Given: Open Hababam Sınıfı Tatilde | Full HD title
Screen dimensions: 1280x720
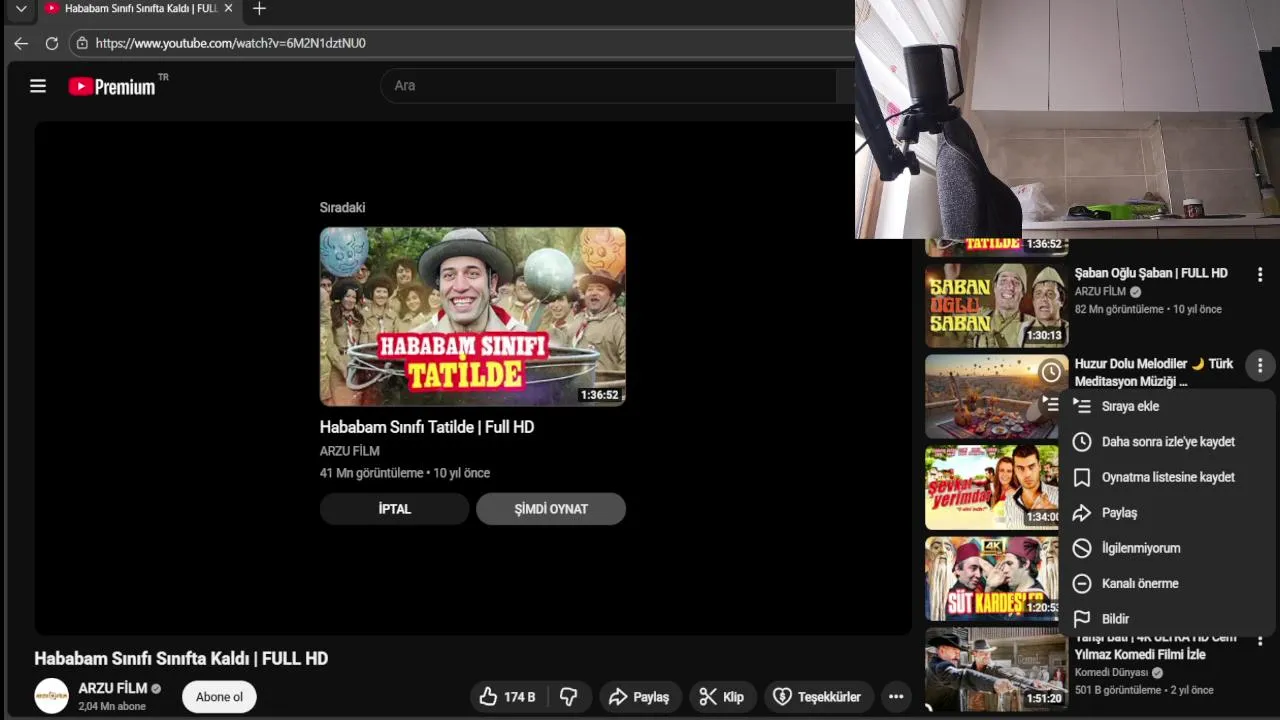Looking at the screenshot, I should (427, 427).
